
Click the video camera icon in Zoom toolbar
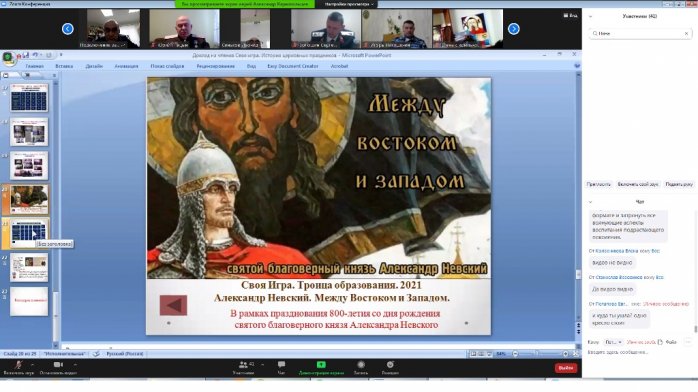pos(58,365)
